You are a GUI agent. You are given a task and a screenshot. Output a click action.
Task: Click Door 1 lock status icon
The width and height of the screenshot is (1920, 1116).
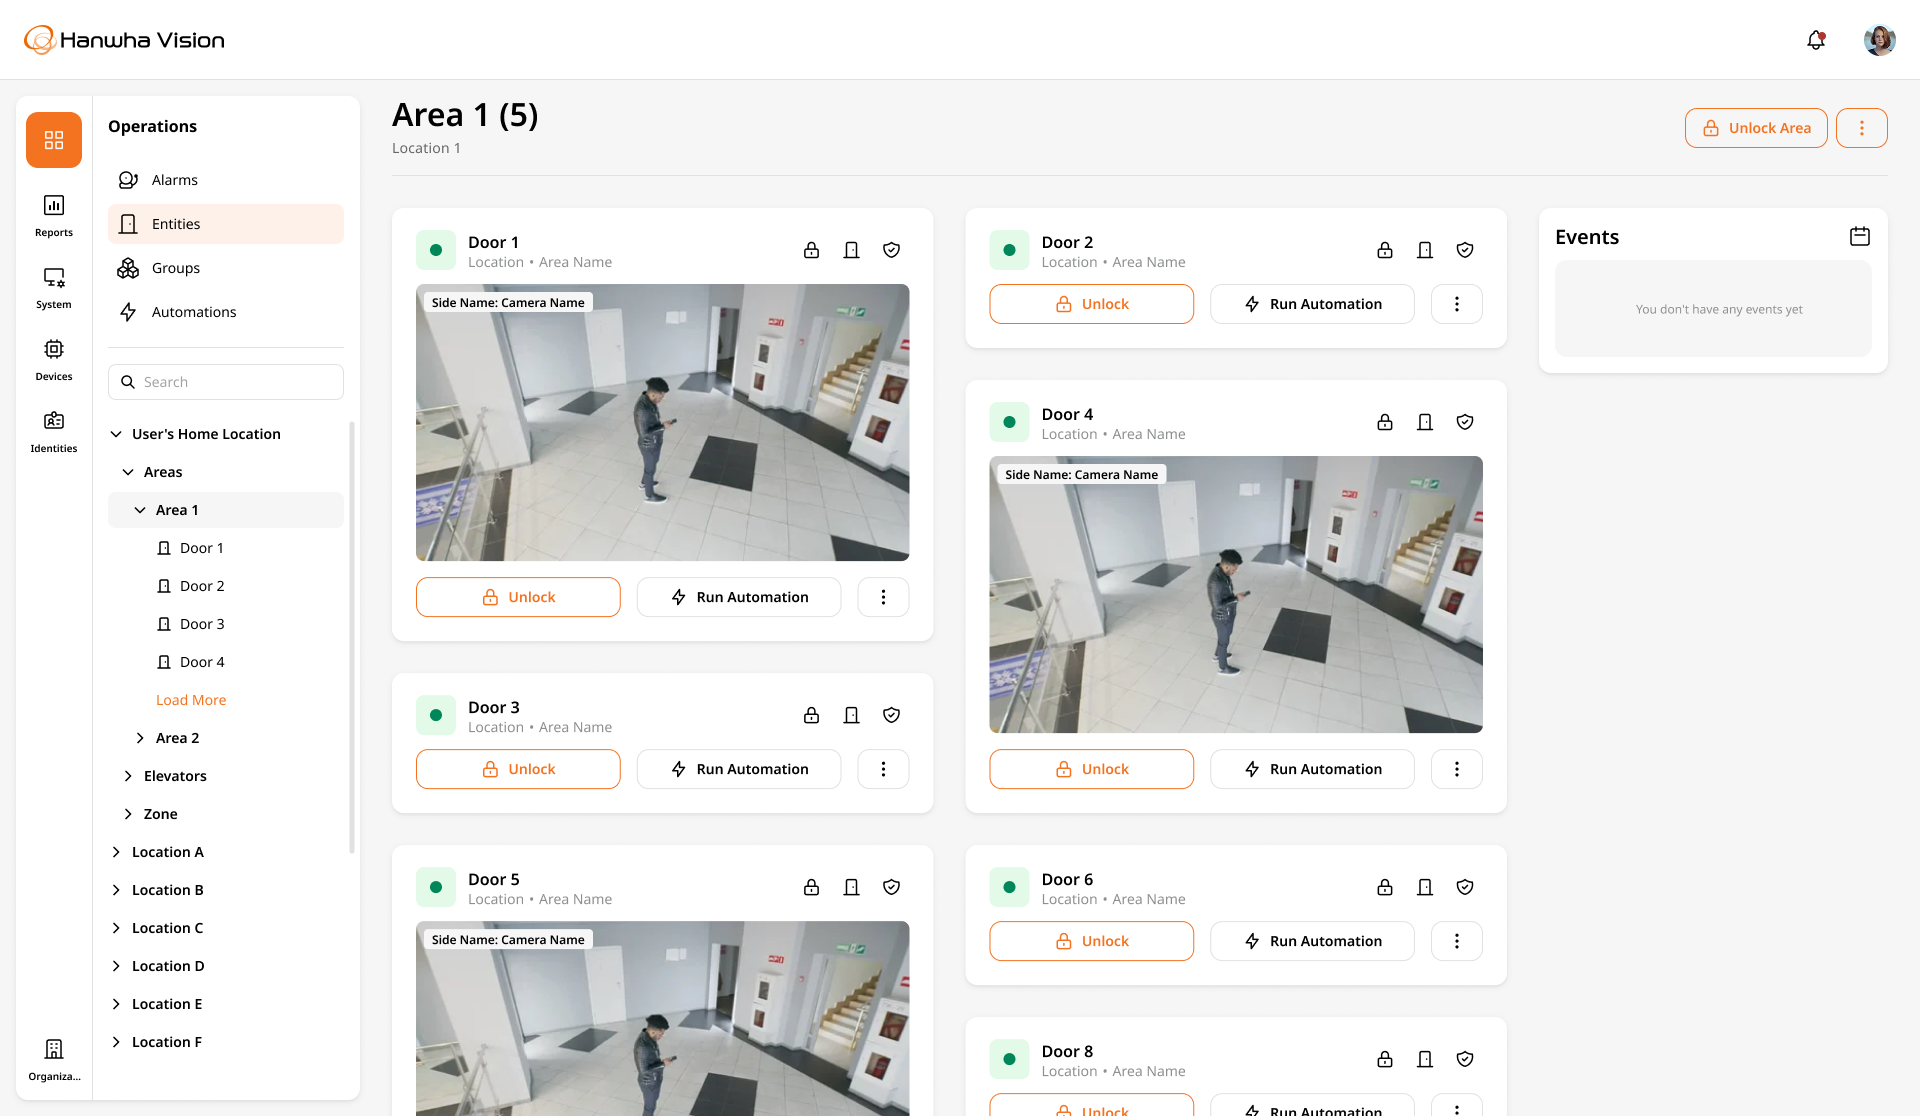tap(812, 250)
